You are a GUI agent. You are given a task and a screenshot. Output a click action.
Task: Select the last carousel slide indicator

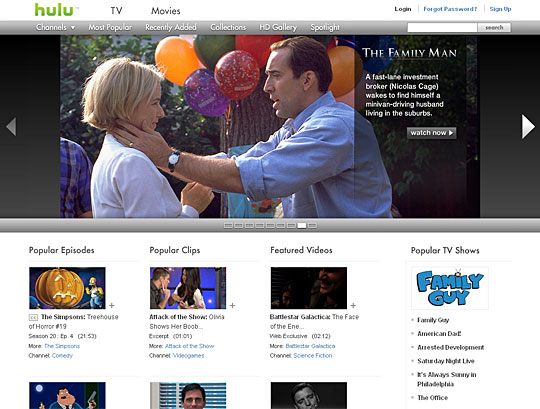tap(312, 226)
